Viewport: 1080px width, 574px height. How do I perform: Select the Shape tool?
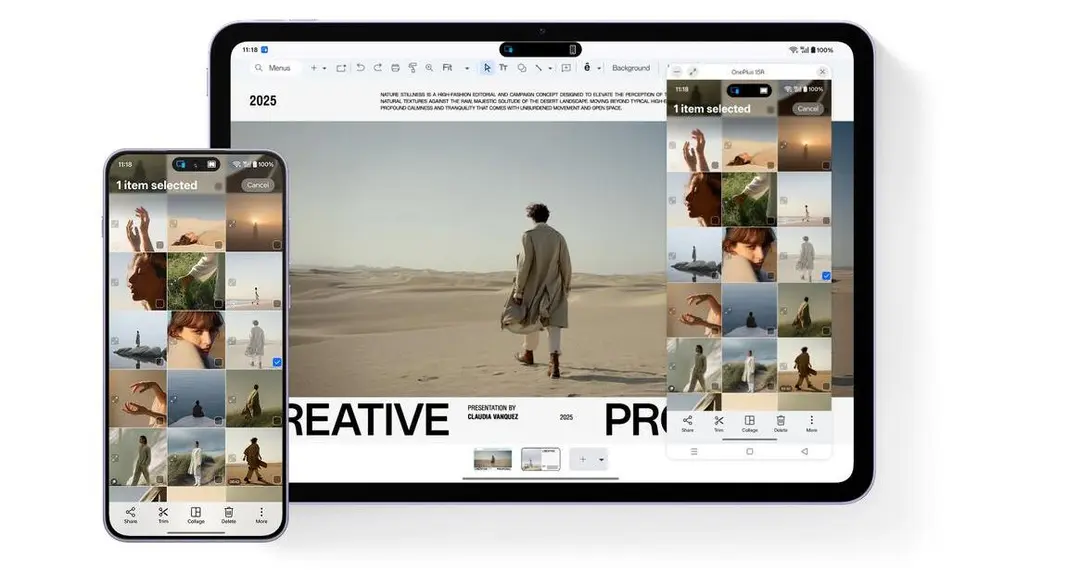click(x=521, y=68)
